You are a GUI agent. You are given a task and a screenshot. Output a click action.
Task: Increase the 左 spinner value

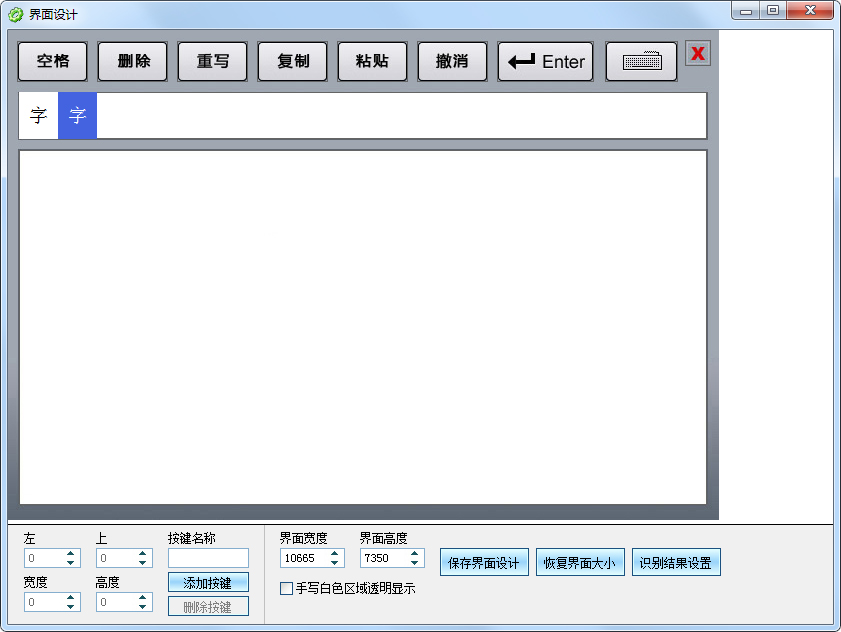[71, 554]
